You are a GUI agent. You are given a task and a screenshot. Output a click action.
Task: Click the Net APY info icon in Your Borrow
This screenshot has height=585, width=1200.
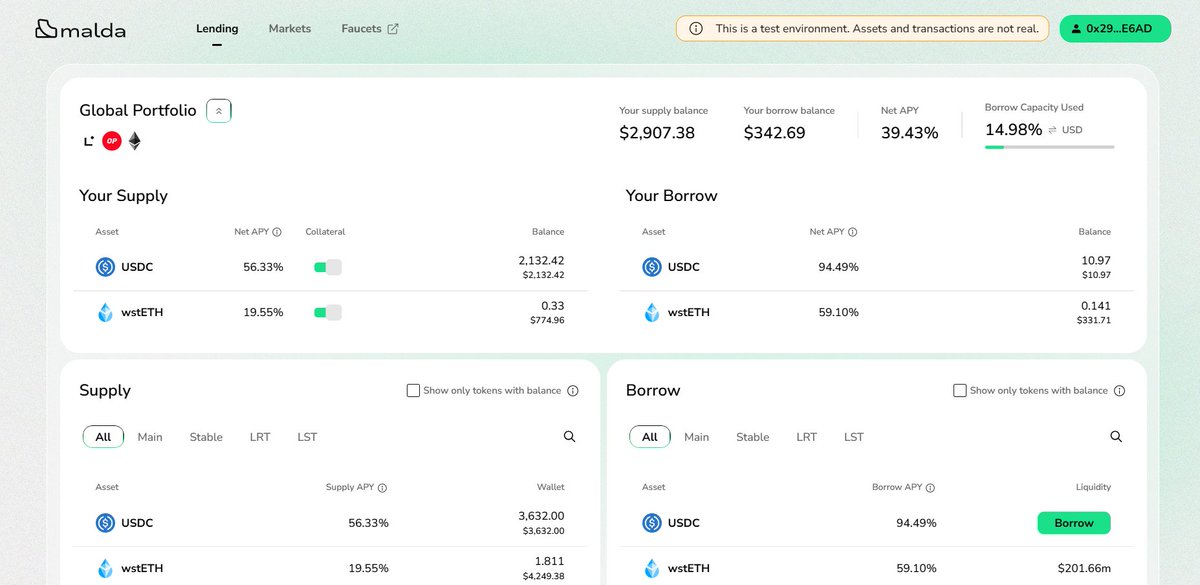tap(852, 232)
